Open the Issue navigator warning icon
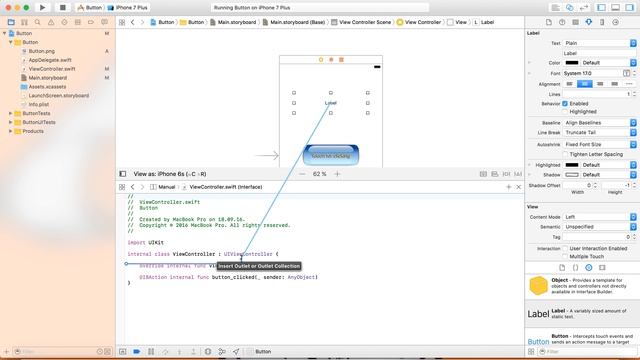Viewport: 640px width, 360px height. click(x=51, y=22)
